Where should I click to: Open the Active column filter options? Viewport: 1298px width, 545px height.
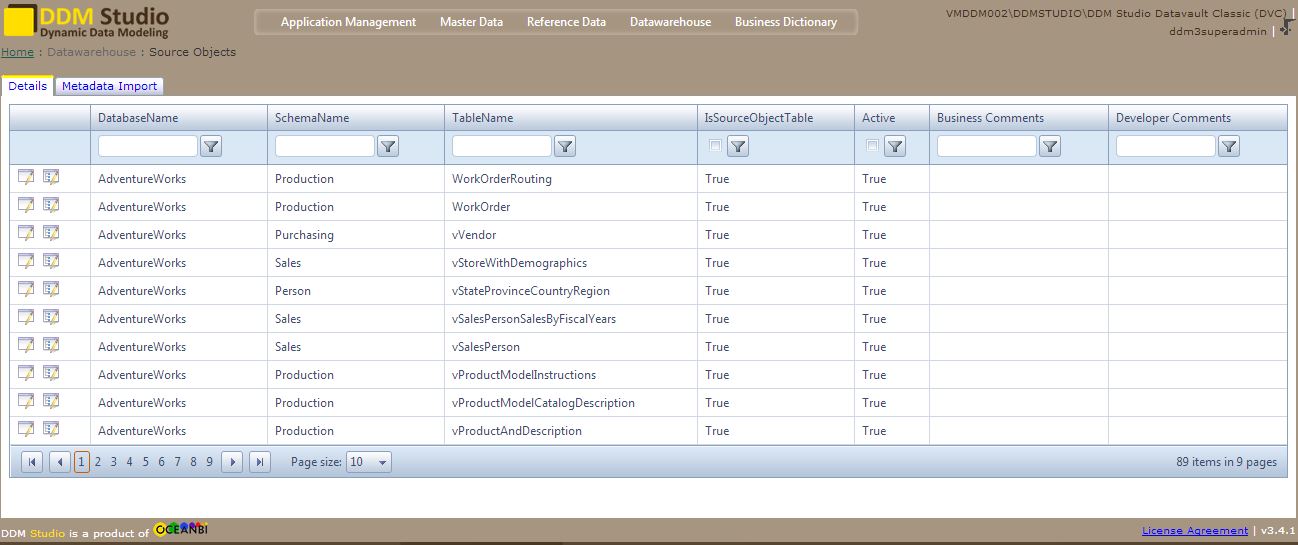(895, 147)
